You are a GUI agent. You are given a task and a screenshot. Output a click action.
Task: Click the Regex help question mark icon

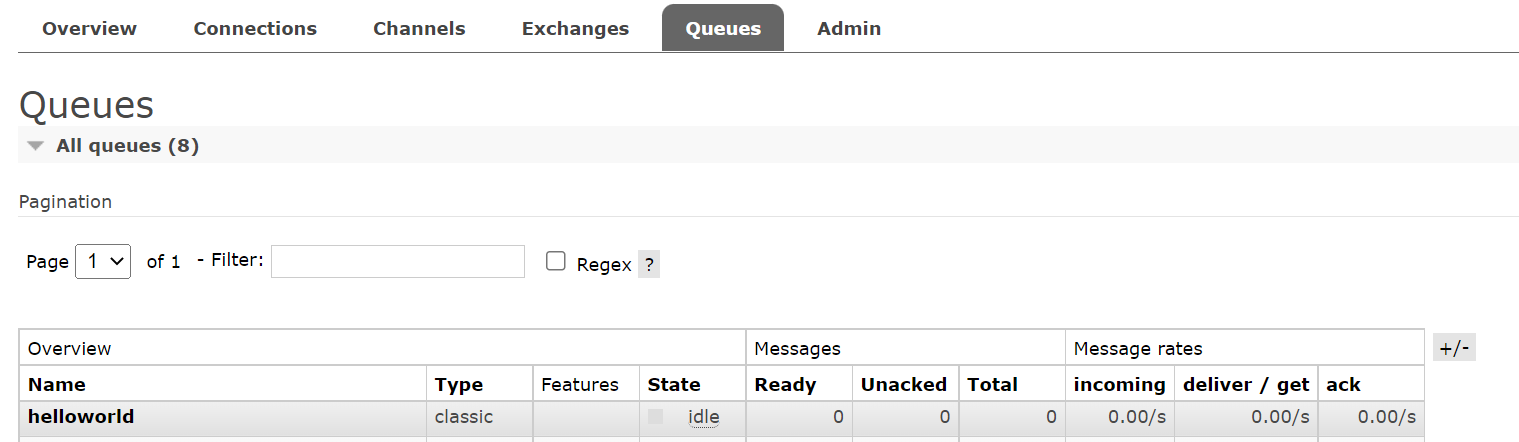pos(649,265)
